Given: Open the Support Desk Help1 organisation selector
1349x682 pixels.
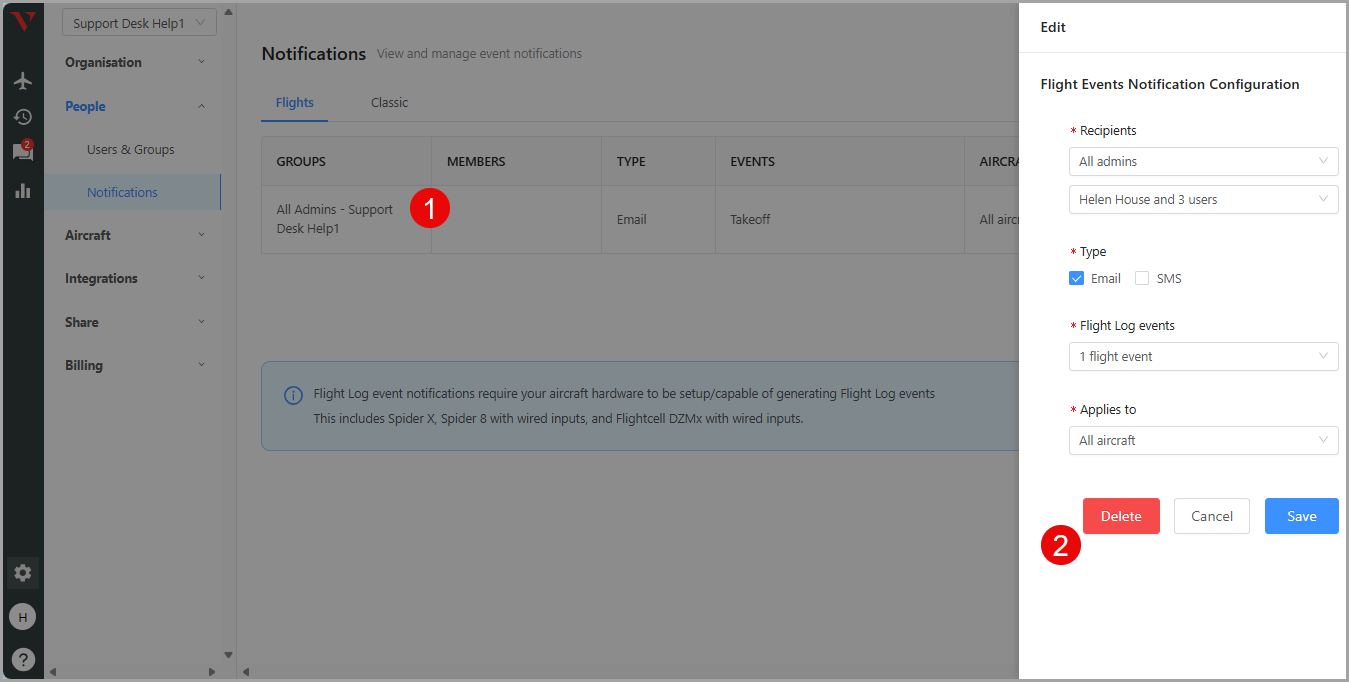Looking at the screenshot, I should pyautogui.click(x=139, y=23).
